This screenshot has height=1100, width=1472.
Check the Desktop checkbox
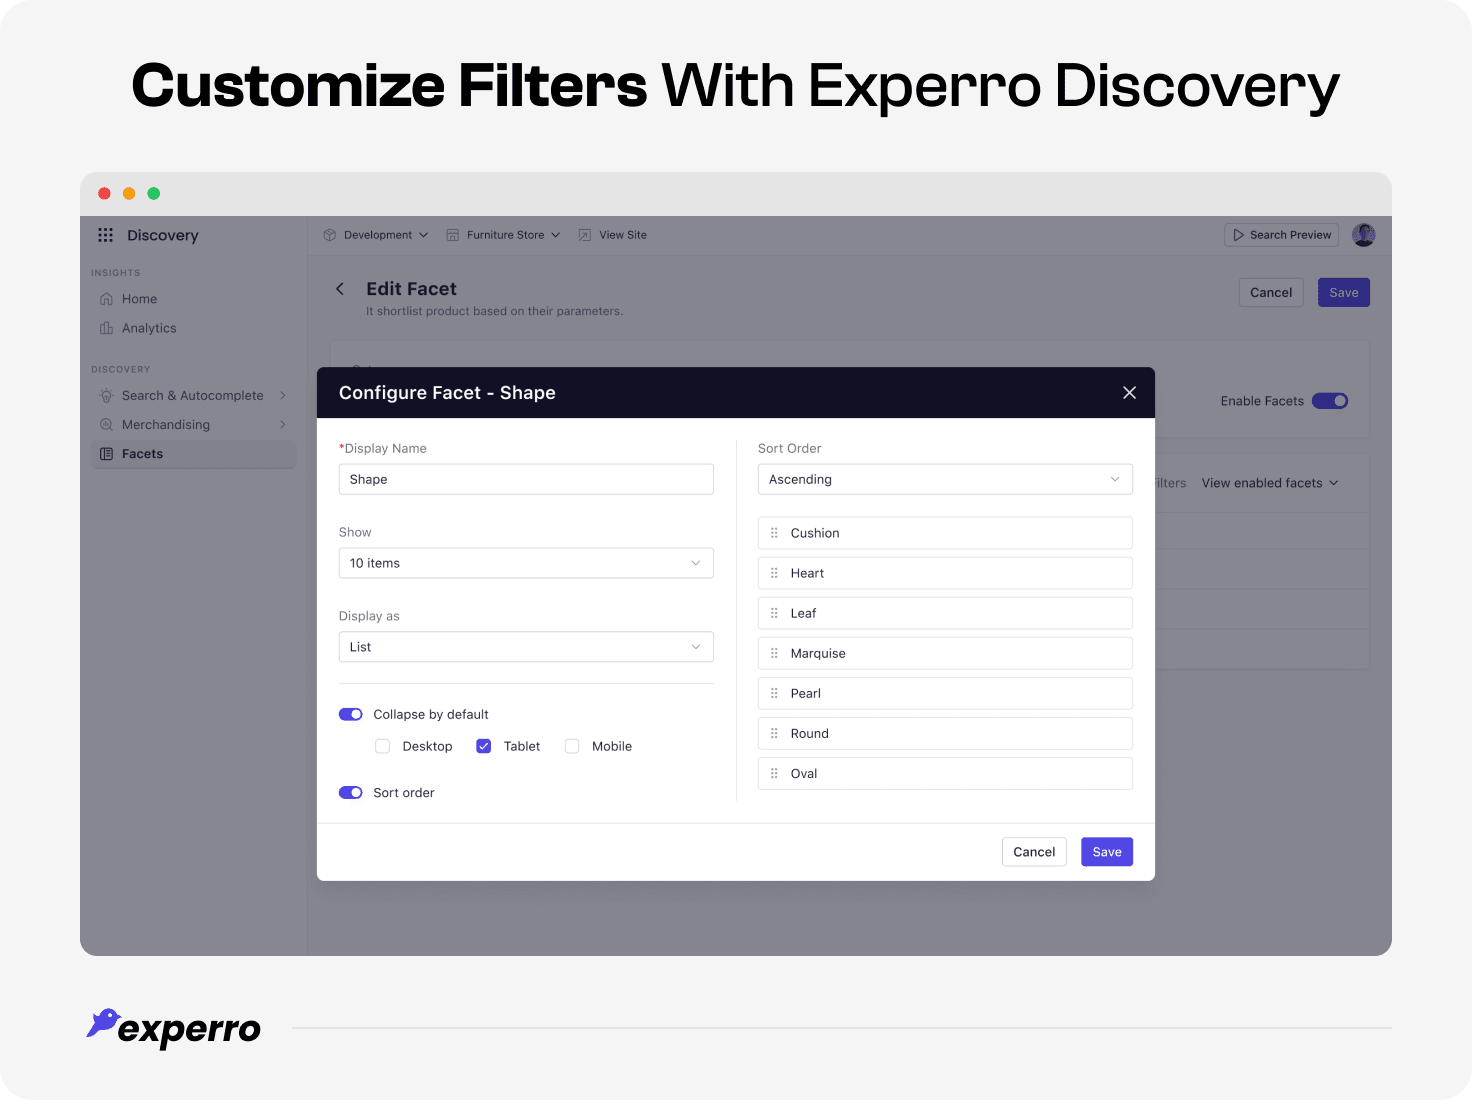point(382,746)
